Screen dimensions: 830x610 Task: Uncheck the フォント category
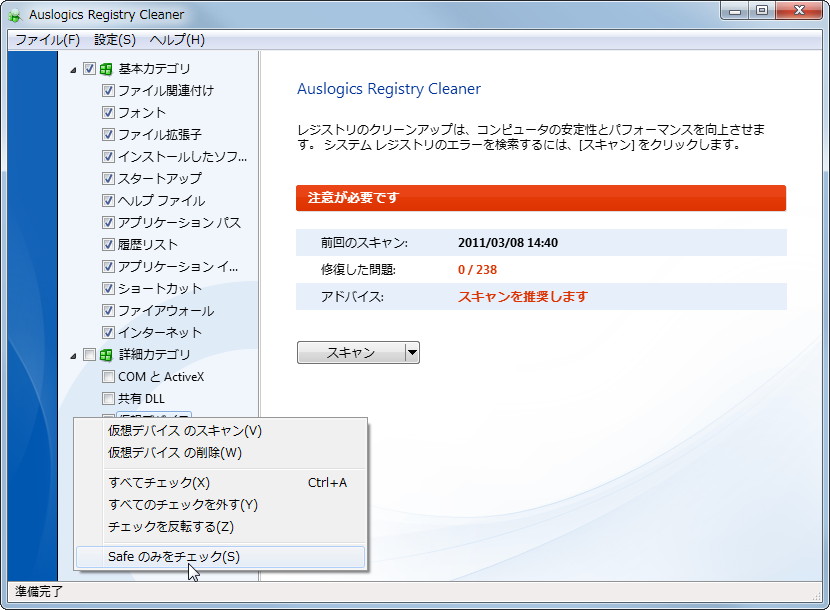pos(107,112)
